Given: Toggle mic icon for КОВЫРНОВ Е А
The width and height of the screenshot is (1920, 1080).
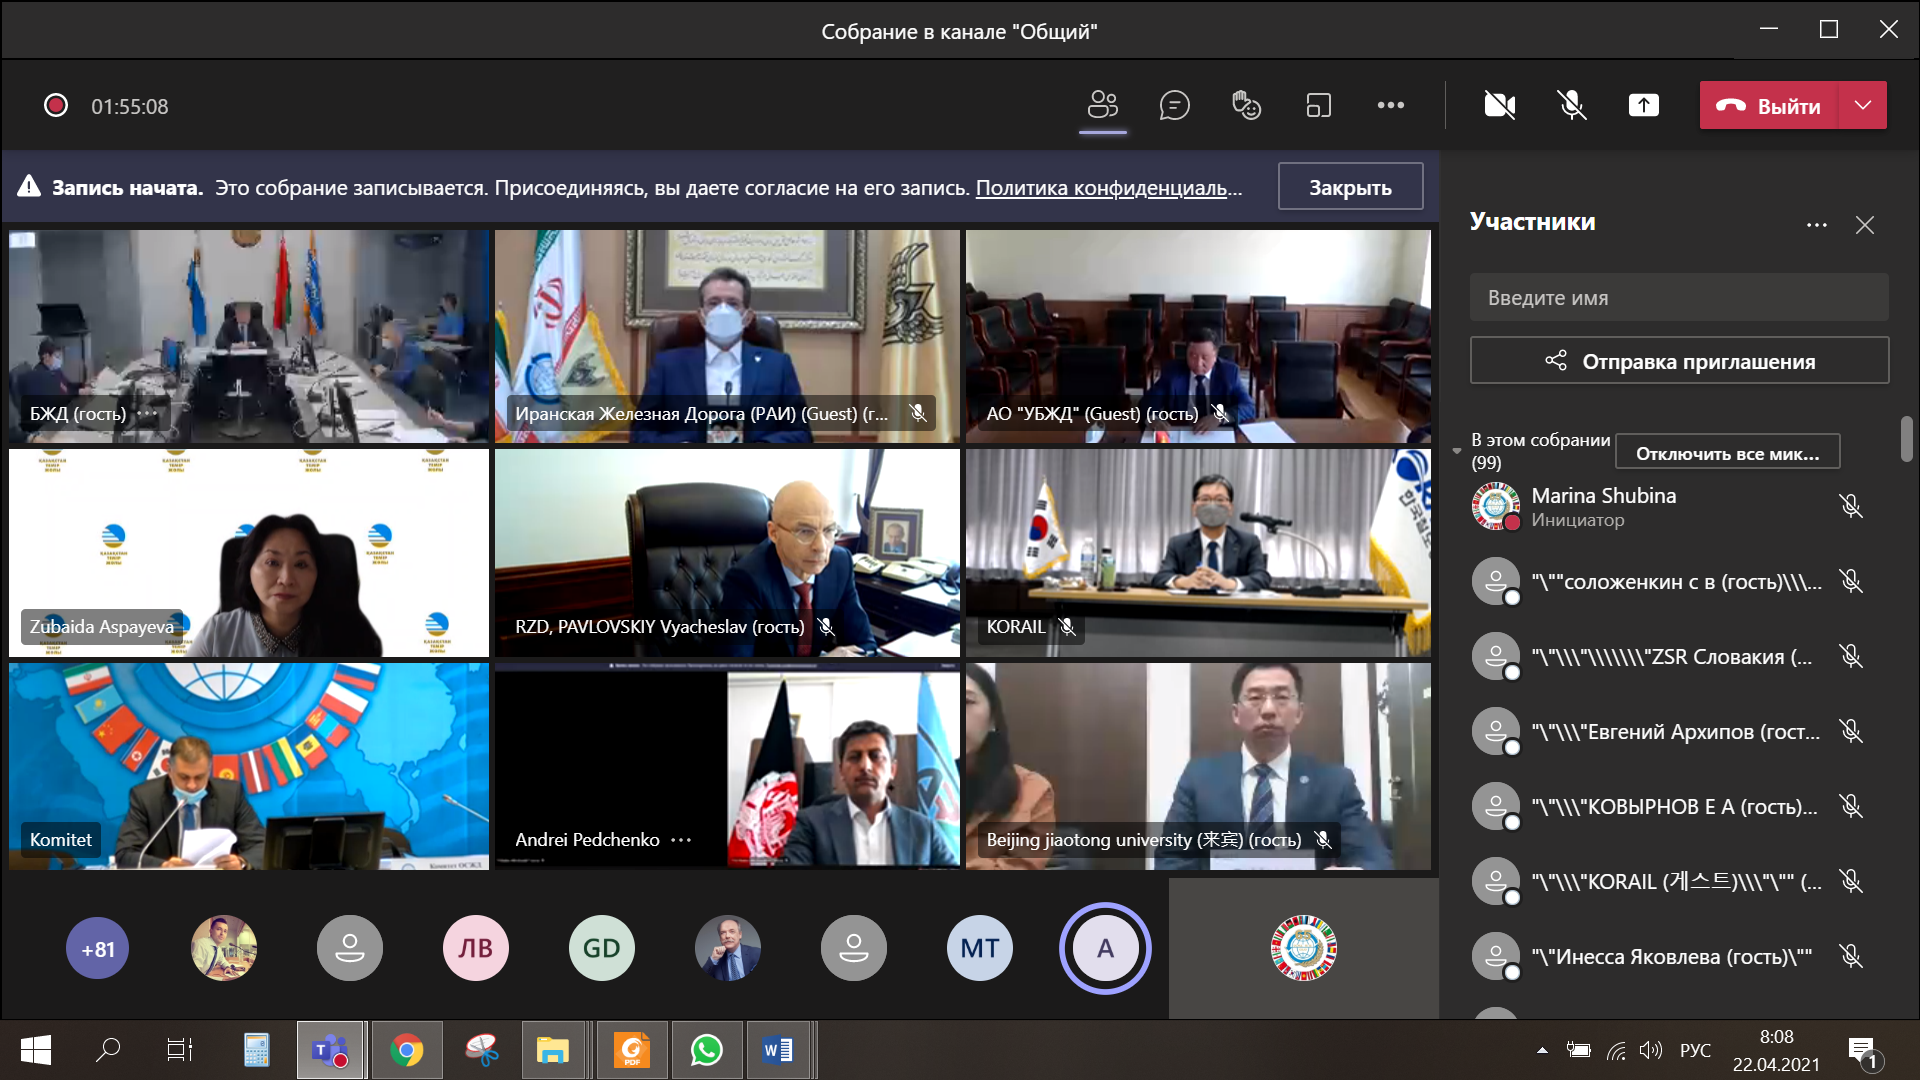Looking at the screenshot, I should (x=1851, y=806).
